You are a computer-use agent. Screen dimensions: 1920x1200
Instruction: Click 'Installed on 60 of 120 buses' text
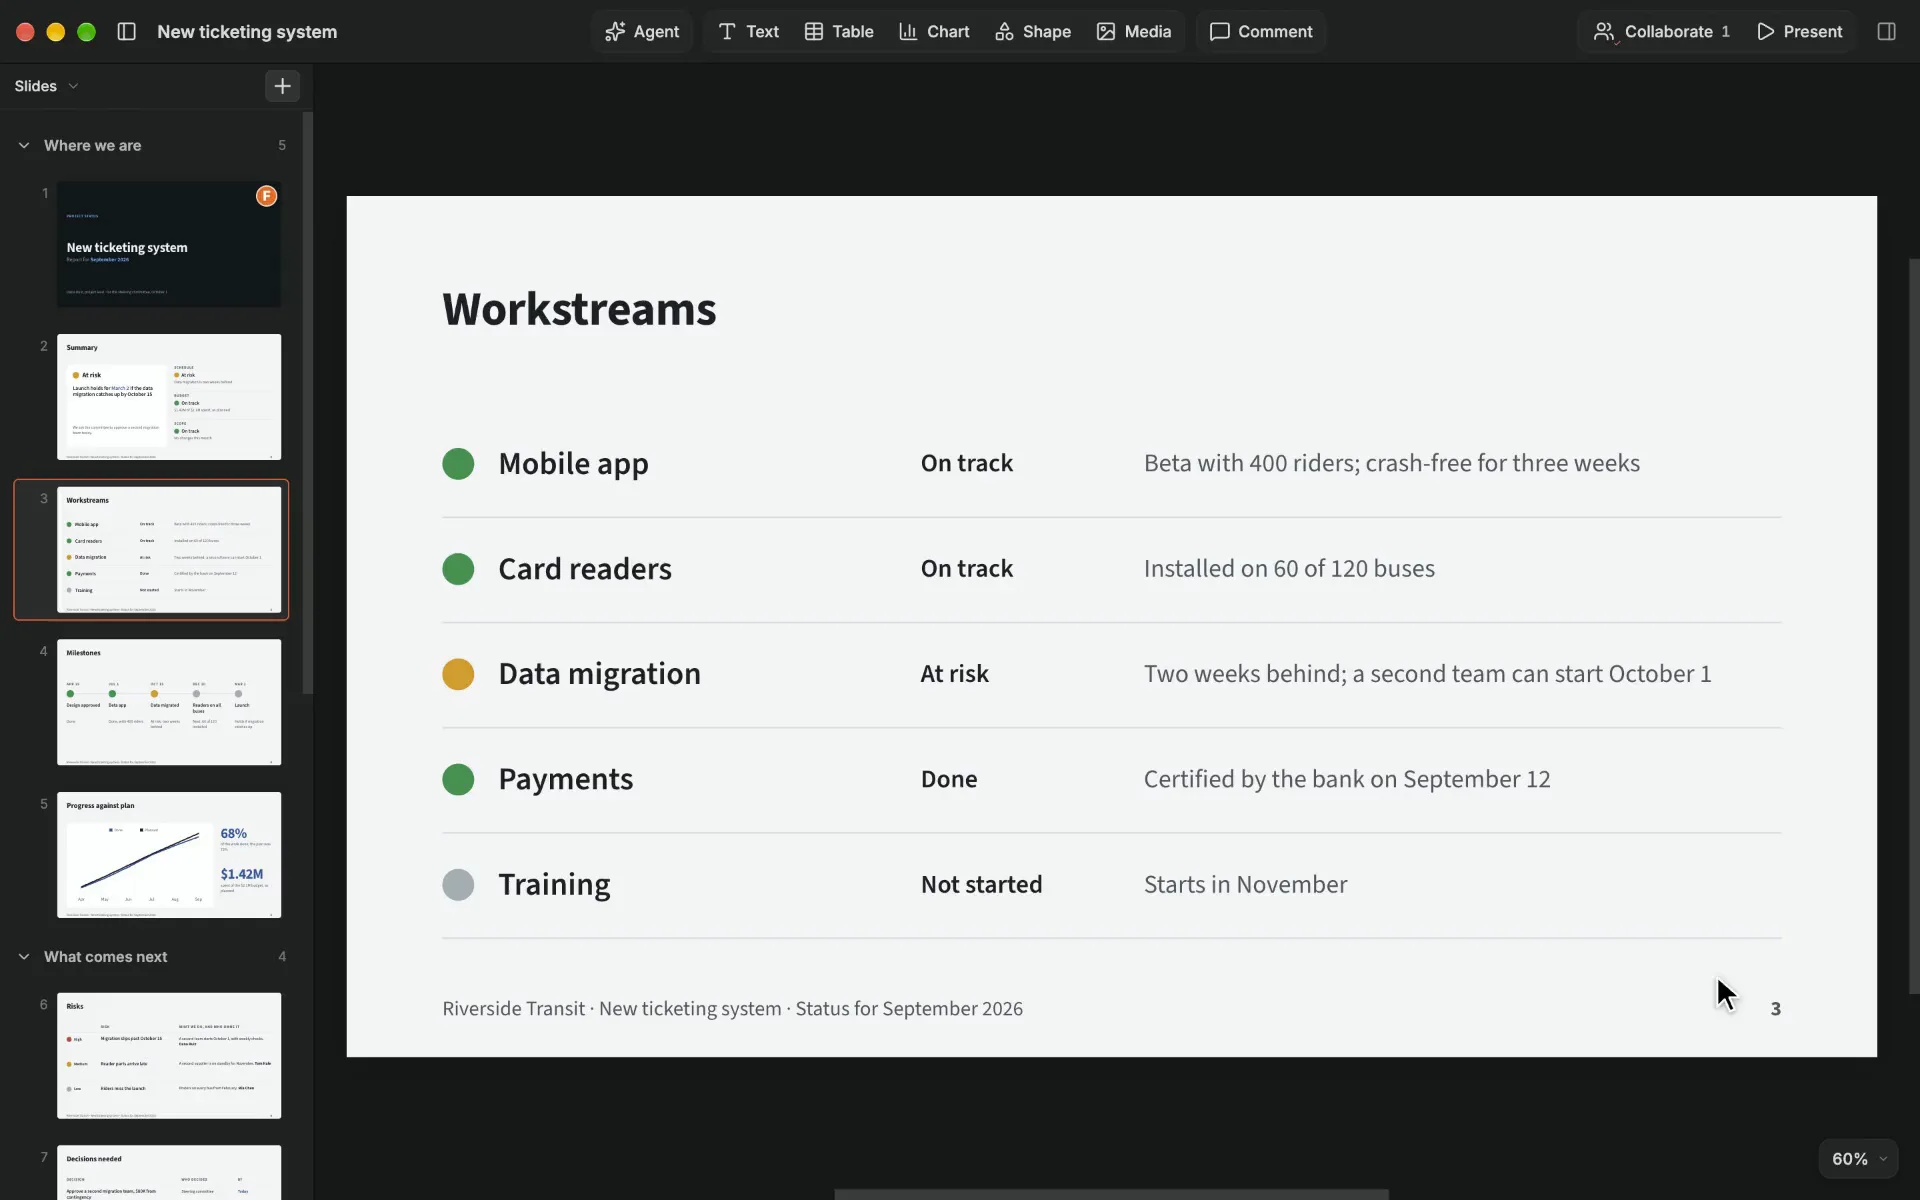(1289, 569)
